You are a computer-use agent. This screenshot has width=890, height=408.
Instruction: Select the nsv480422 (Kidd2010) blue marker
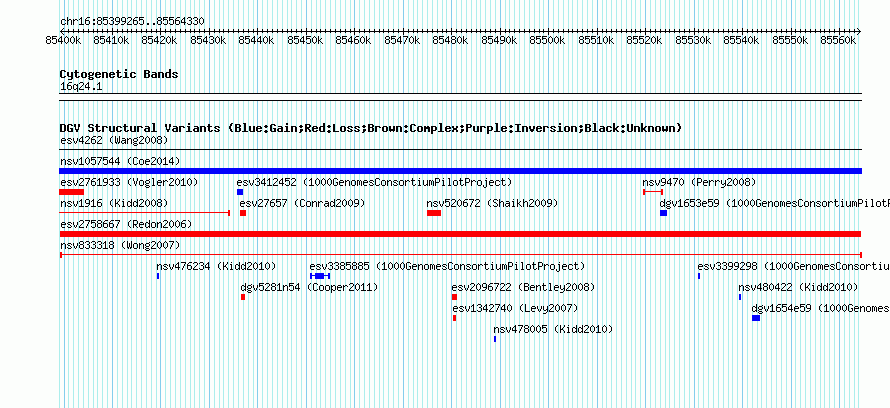click(x=740, y=297)
